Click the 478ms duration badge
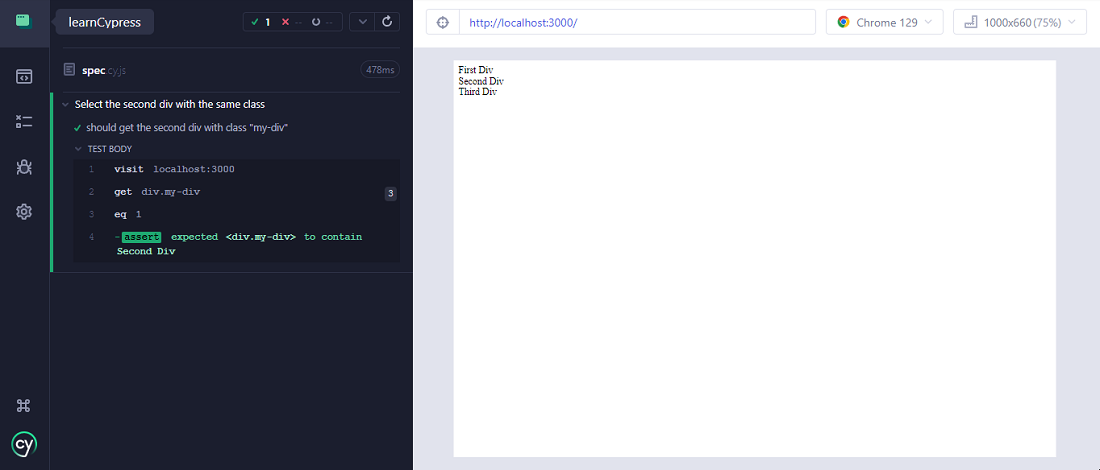Image resolution: width=1100 pixels, height=470 pixels. point(380,69)
